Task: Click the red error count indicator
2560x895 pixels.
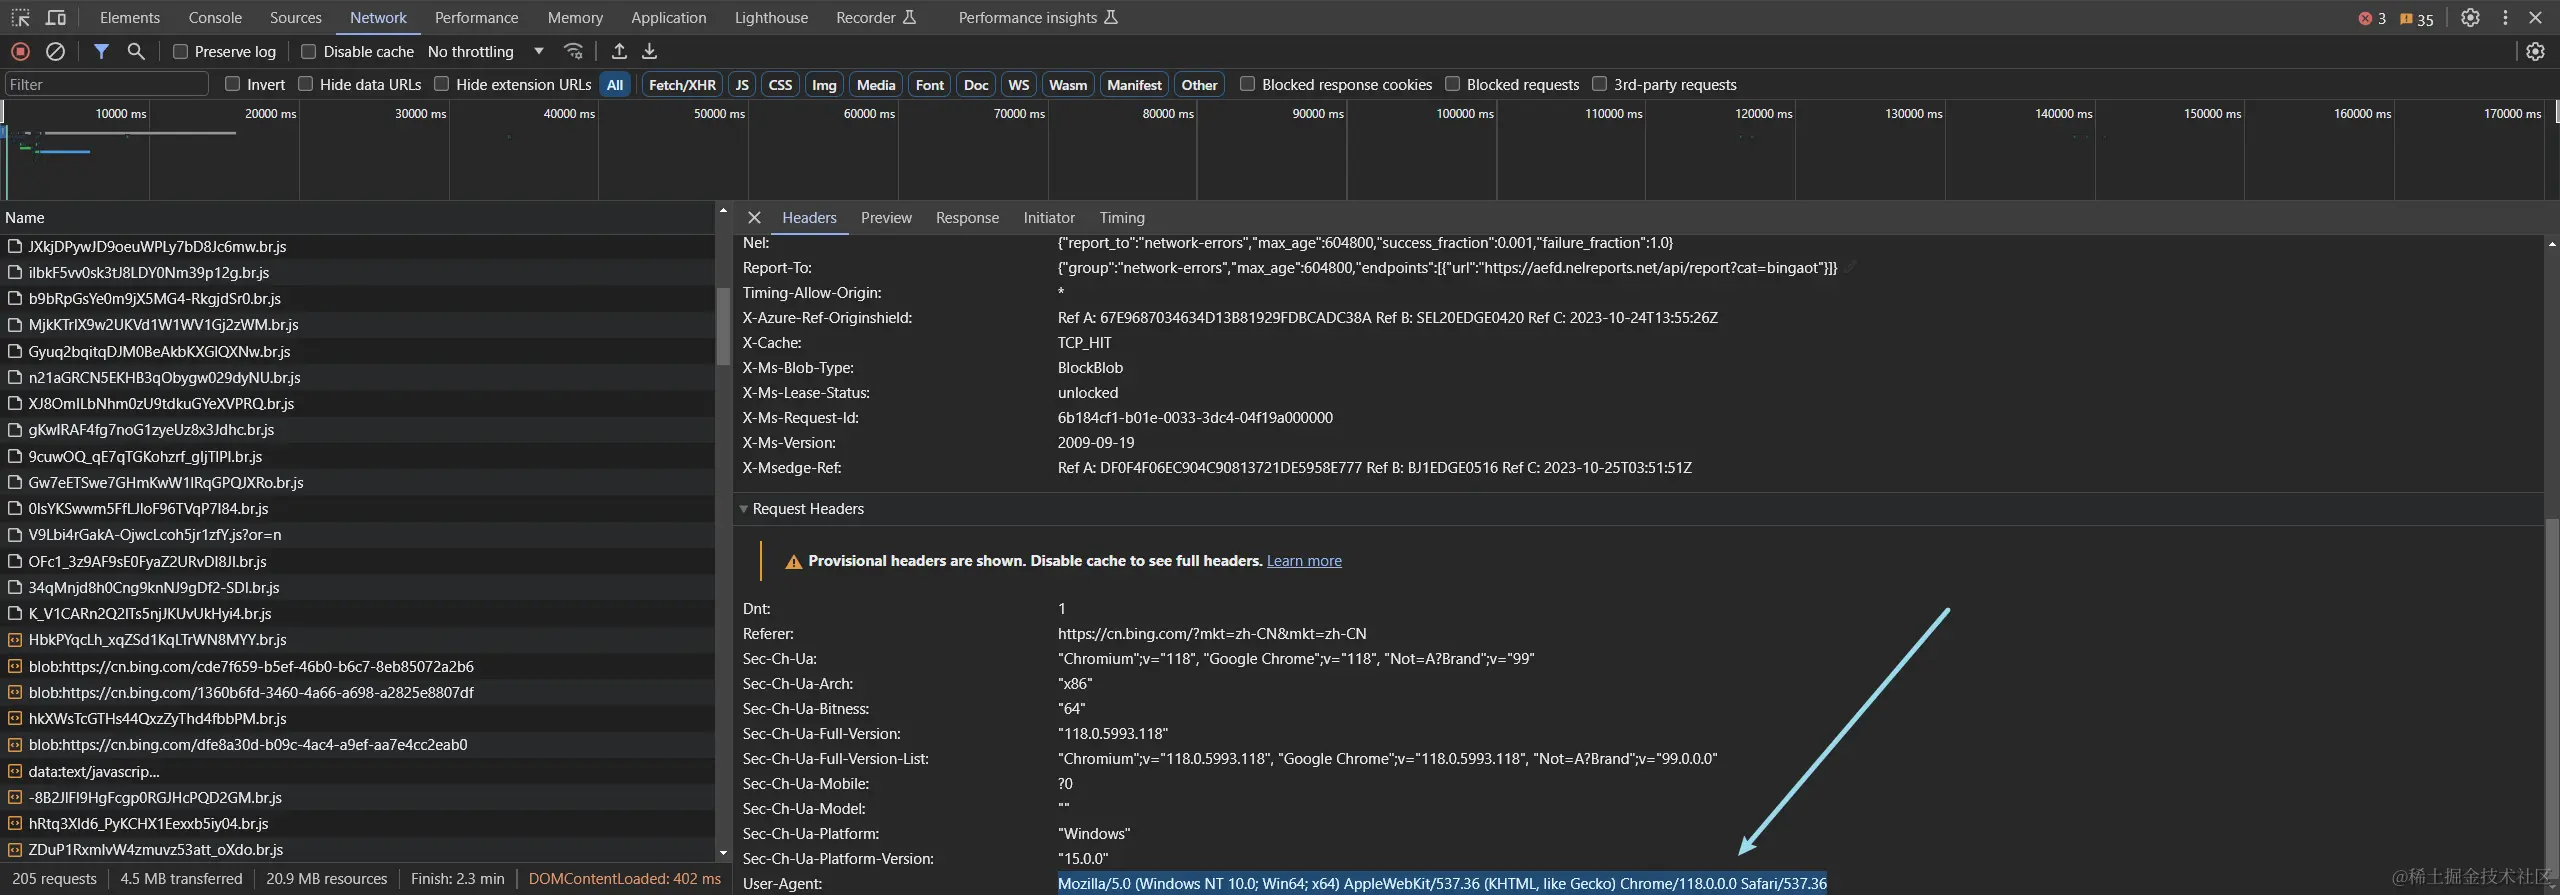Action: pyautogui.click(x=2372, y=19)
